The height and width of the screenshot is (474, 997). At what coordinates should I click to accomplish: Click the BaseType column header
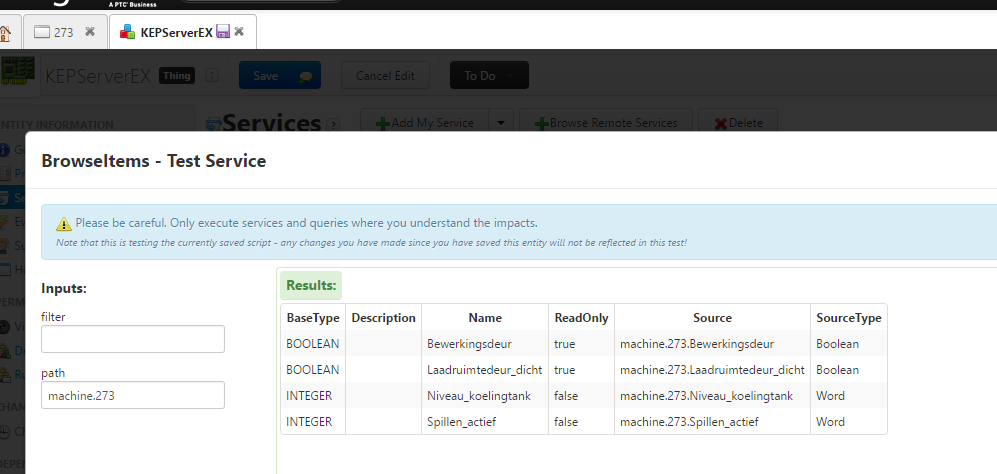pos(313,317)
